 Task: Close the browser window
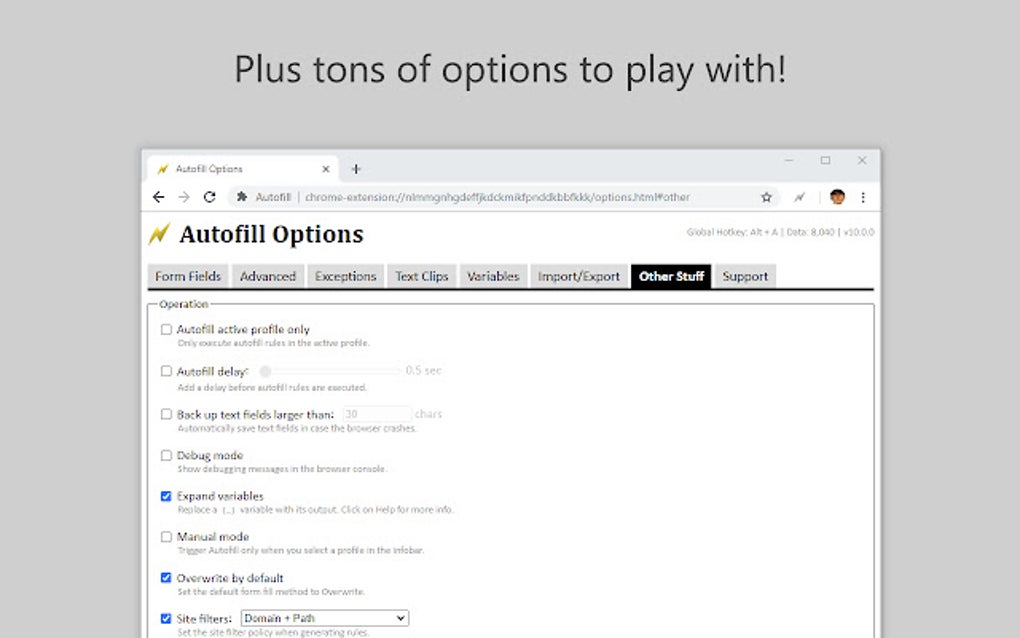point(862,160)
